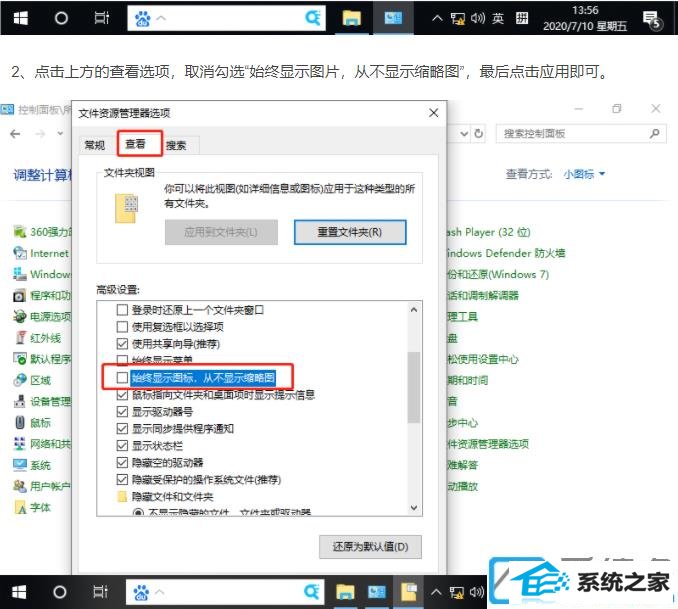The height and width of the screenshot is (609, 678).
Task: Uncheck 隐藏空的驱动器
Action: pyautogui.click(x=122, y=463)
